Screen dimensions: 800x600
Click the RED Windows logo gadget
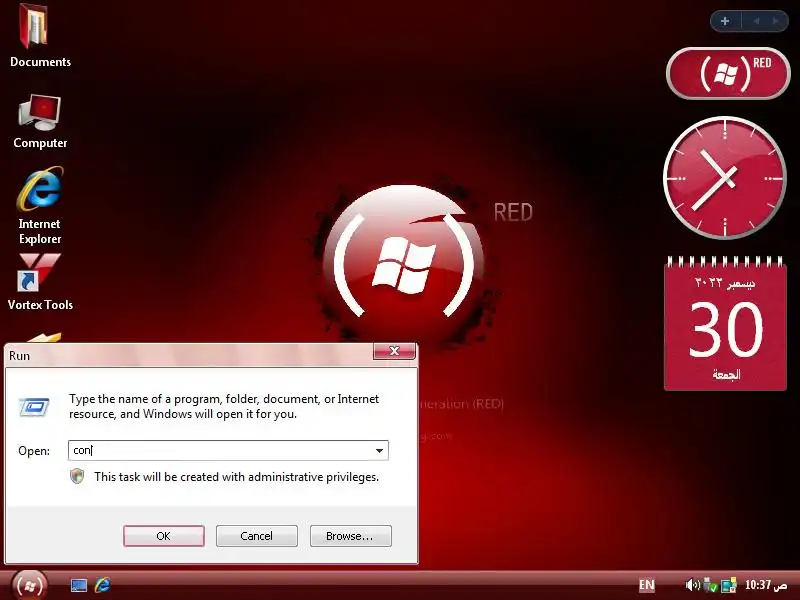pos(728,73)
